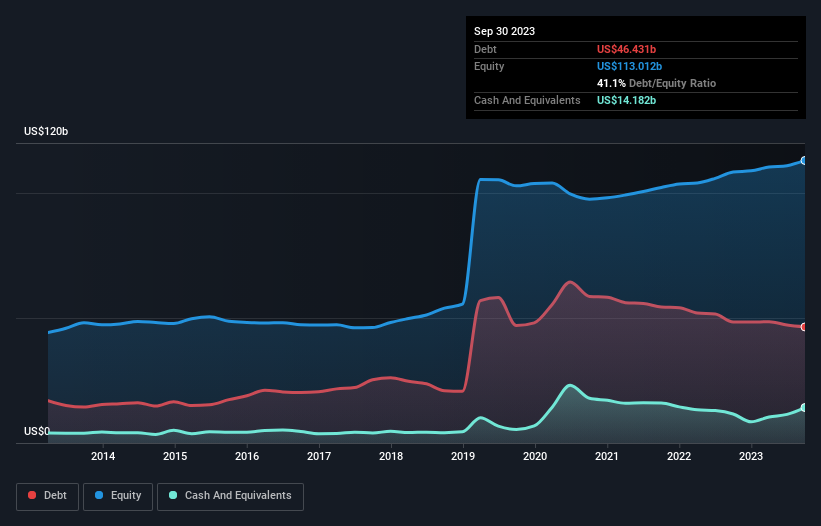821x526 pixels.
Task: Click the Debt label in tooltip
Action: (x=485, y=49)
